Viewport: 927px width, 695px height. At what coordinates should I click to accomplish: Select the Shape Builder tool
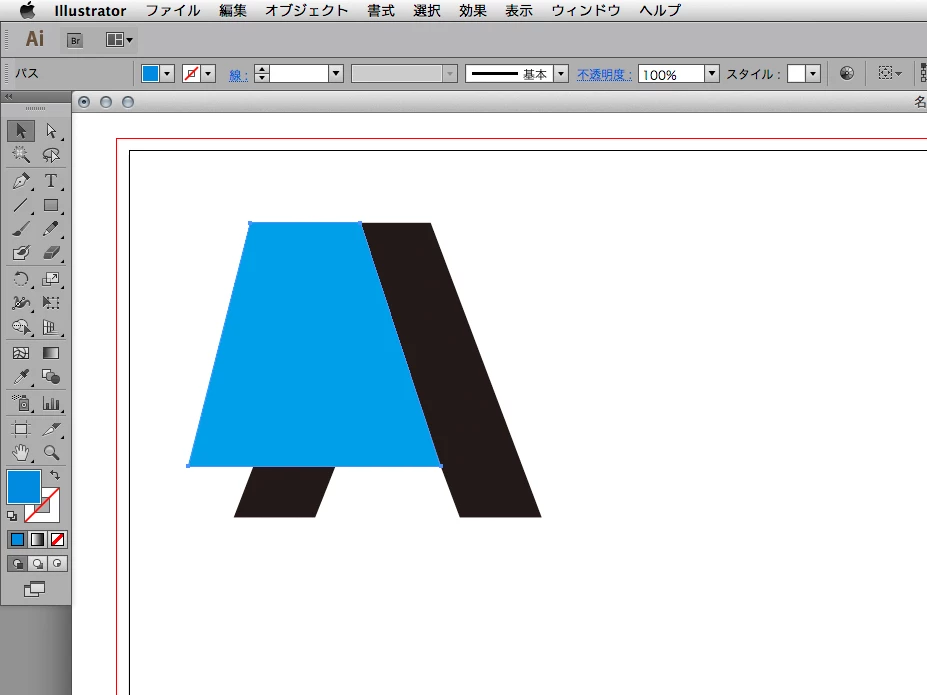tap(21, 327)
